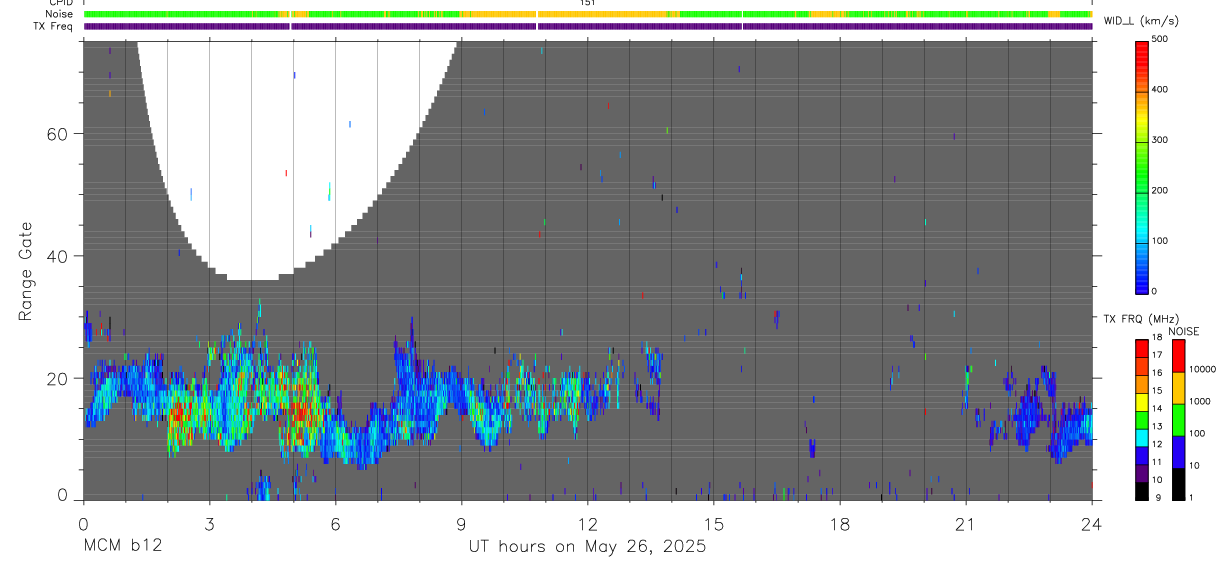Select the "Noise" row label at top
This screenshot has height=567, width=1228.
click(59, 14)
